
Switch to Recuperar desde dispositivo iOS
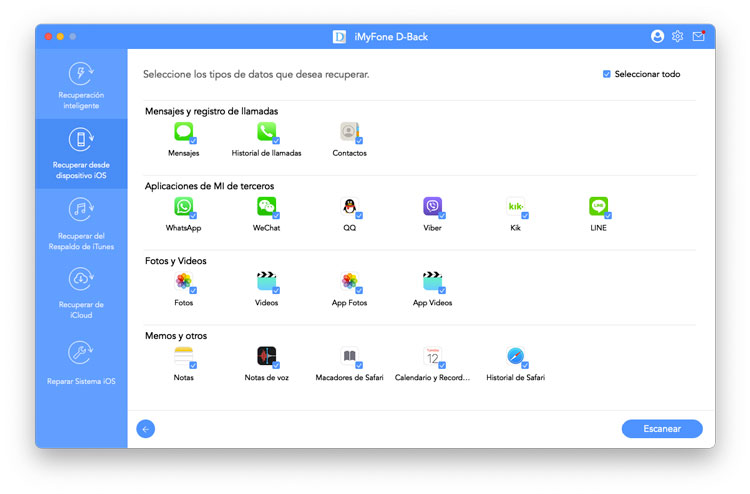[81, 154]
